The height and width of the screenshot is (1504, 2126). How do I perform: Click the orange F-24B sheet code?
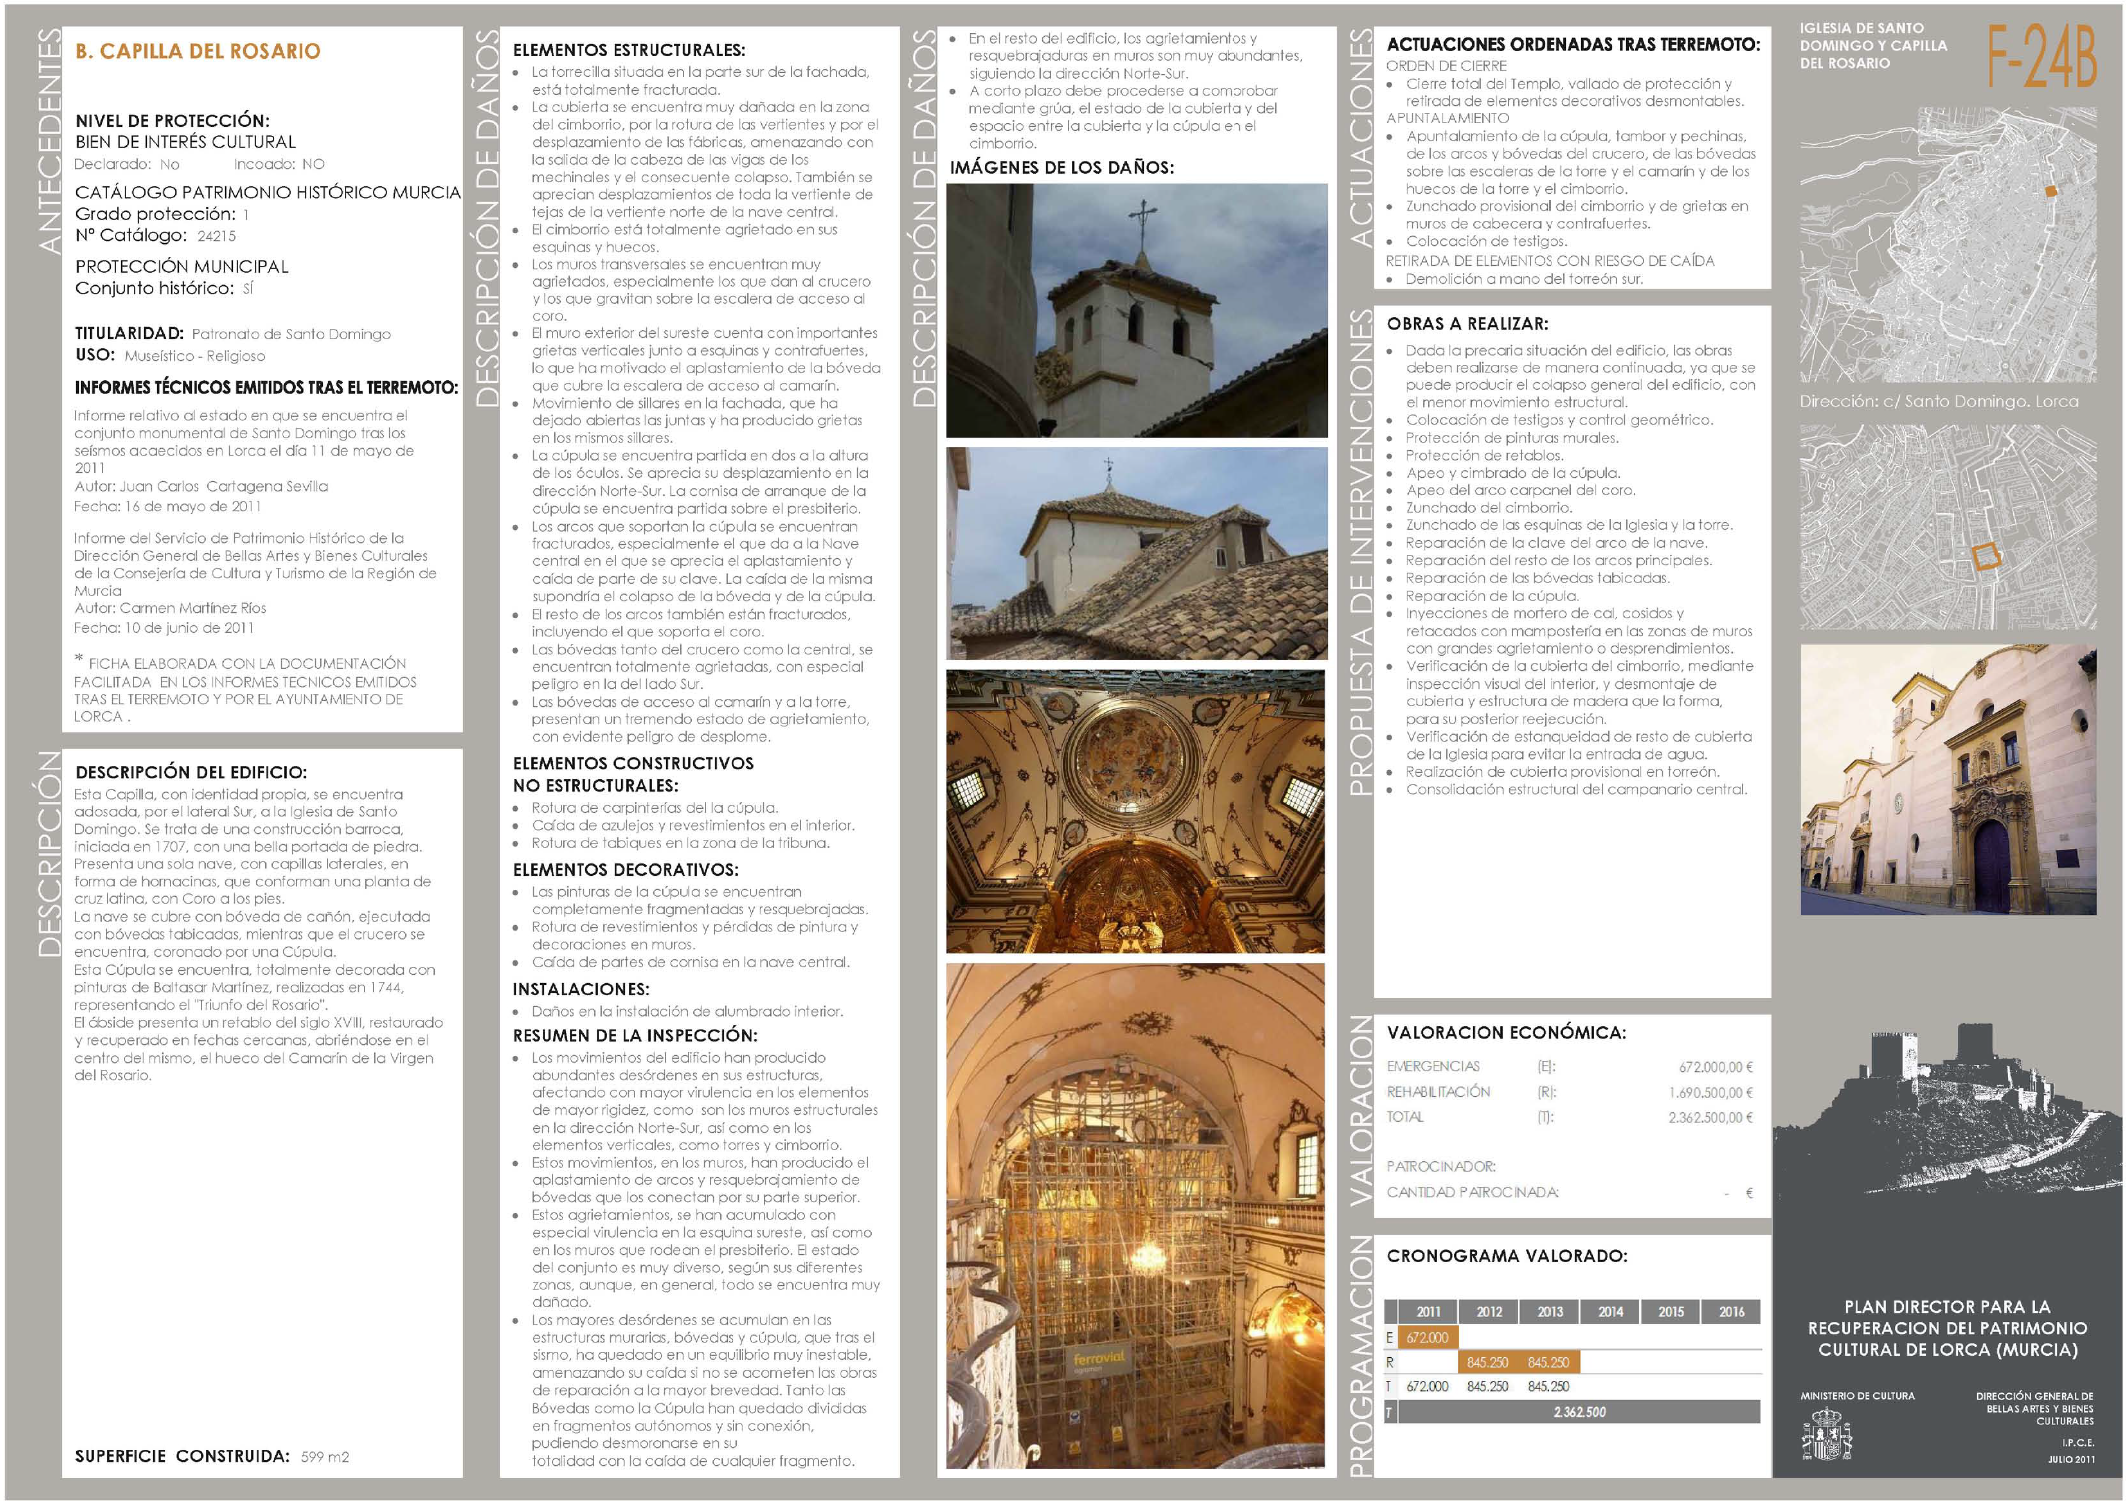pos(2040,58)
